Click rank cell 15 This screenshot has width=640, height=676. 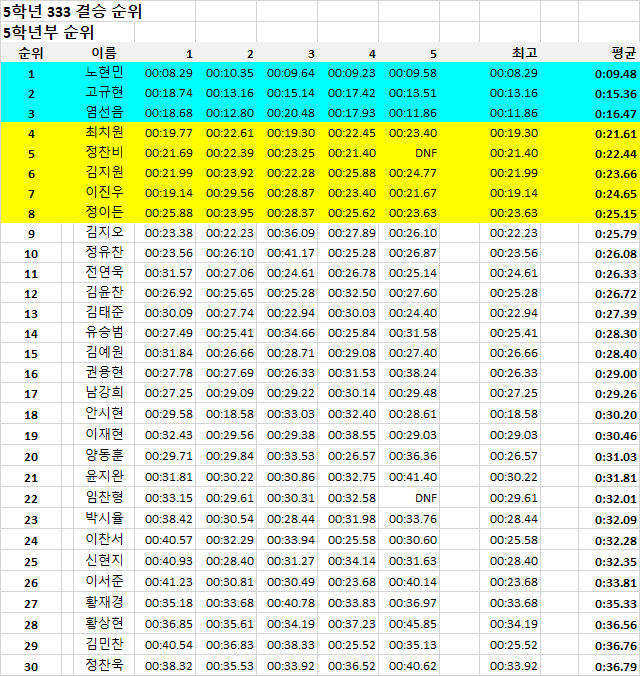pos(31,354)
